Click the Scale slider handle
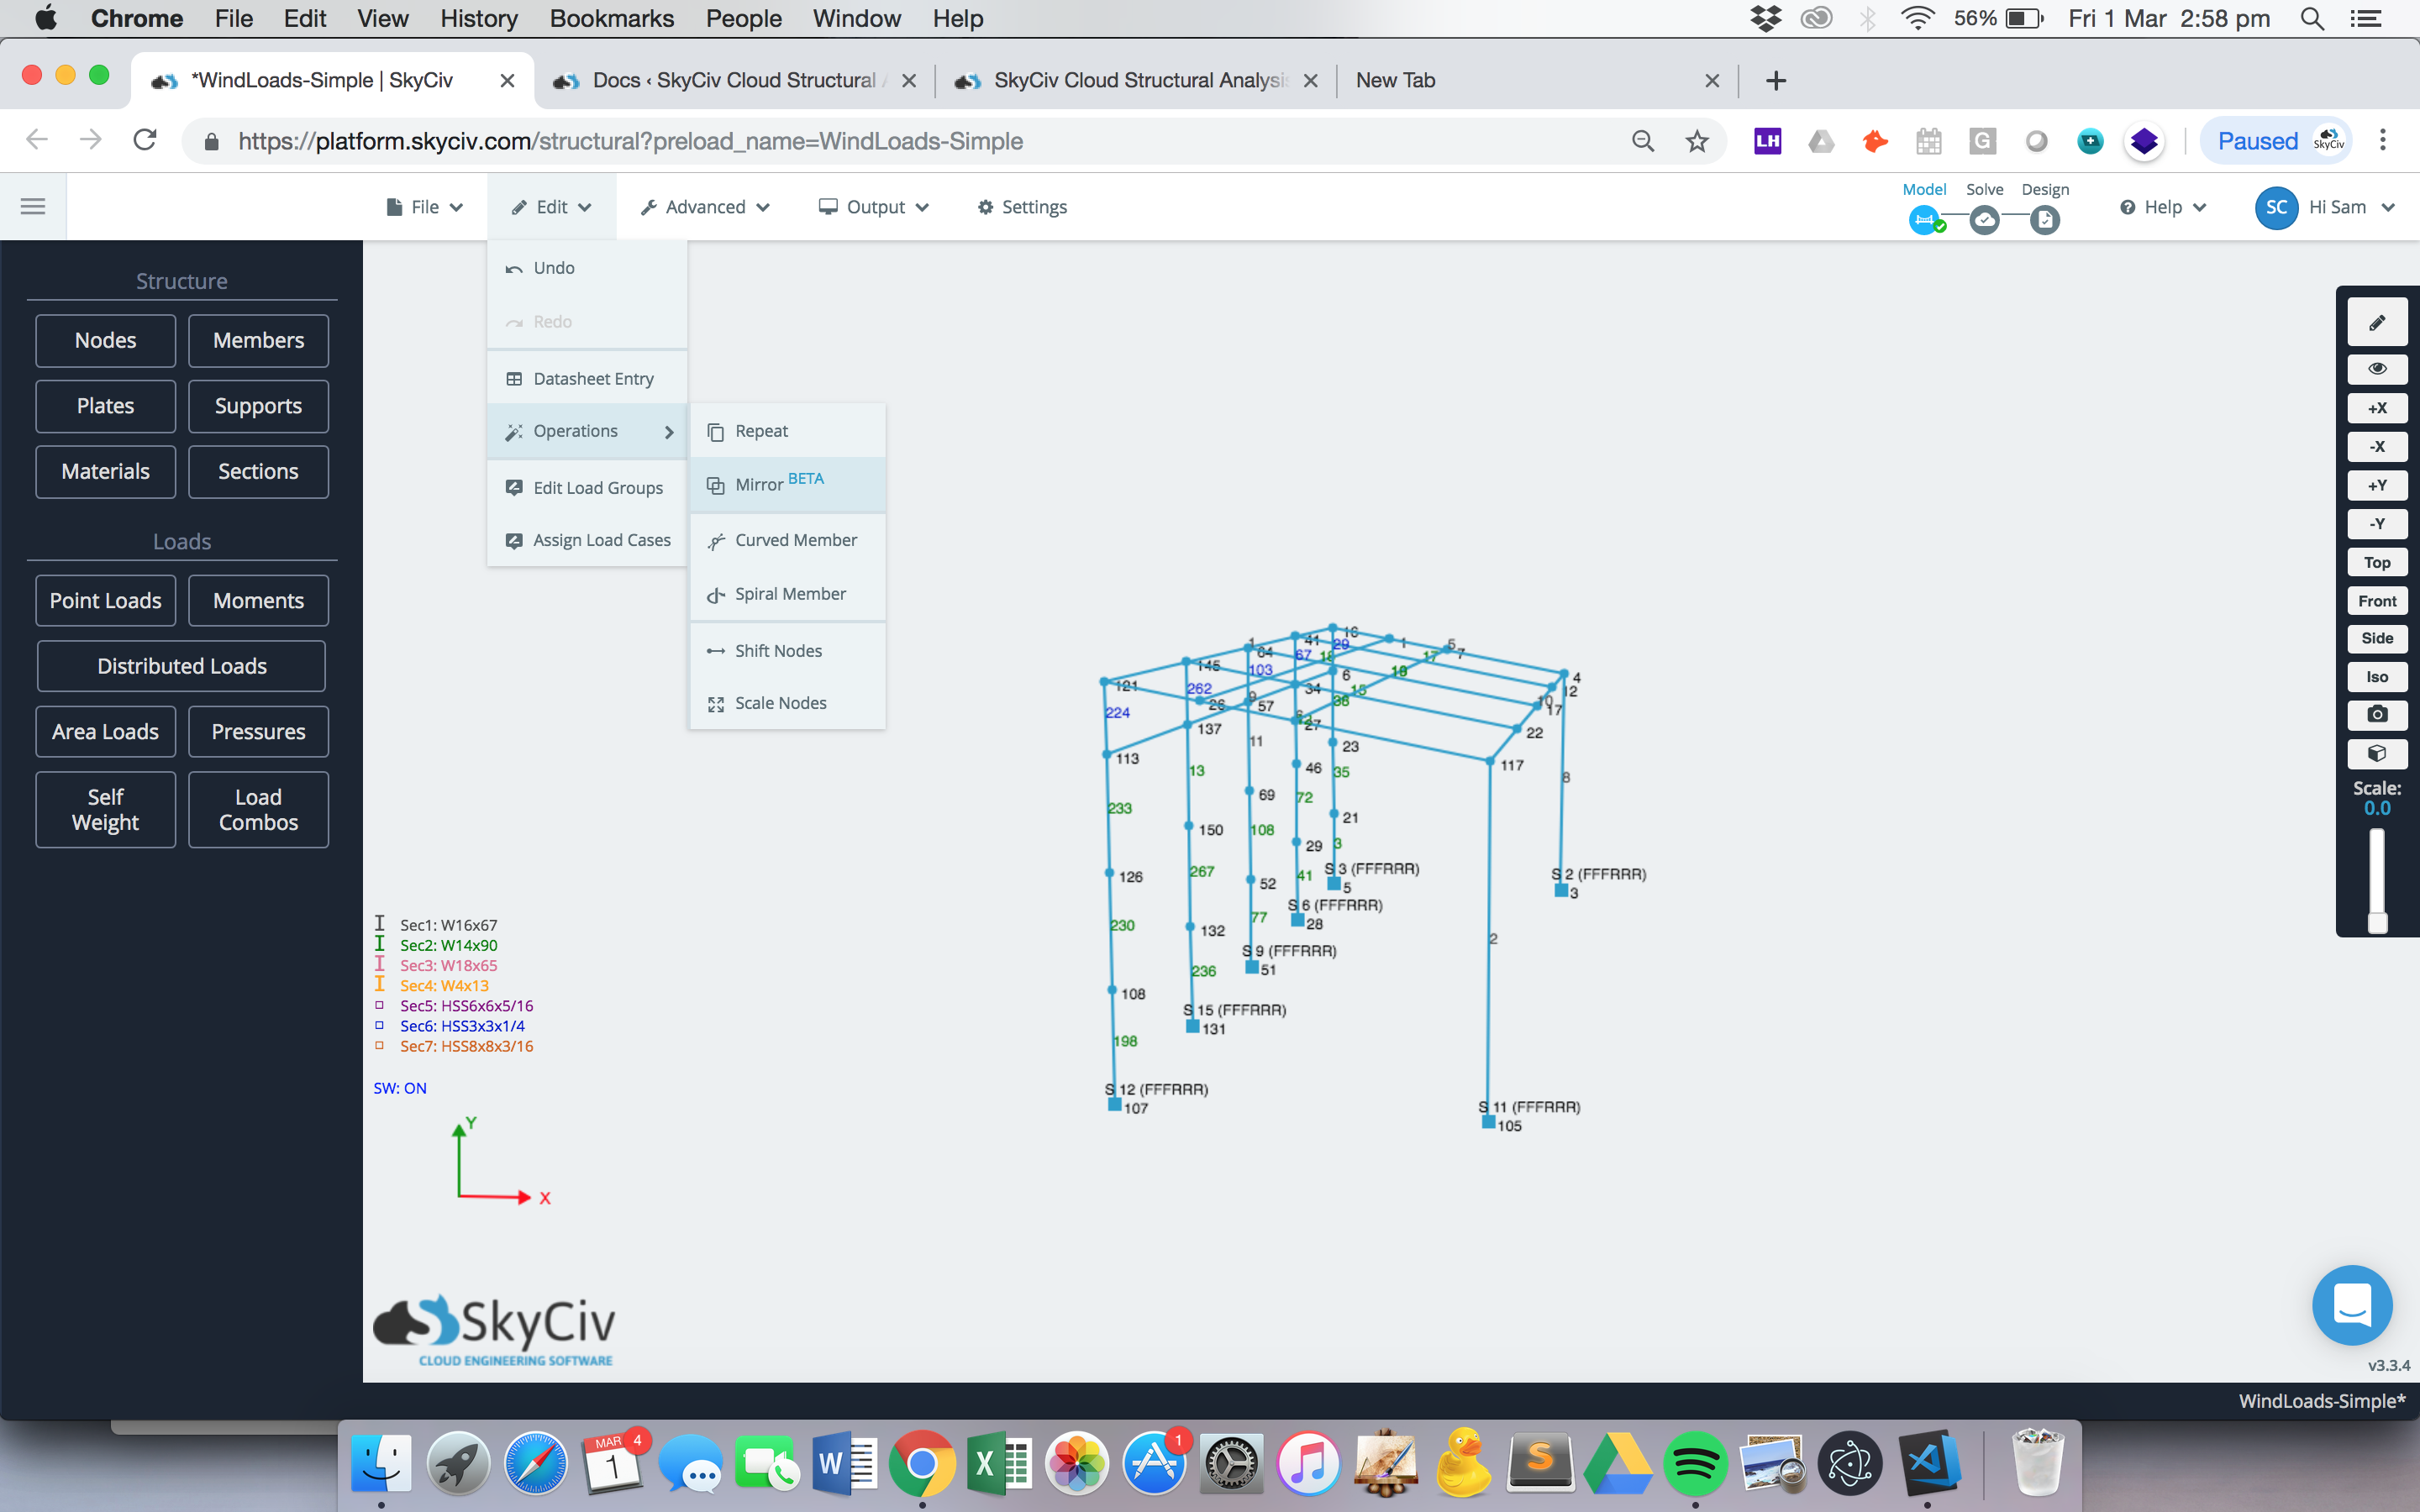 [2377, 922]
